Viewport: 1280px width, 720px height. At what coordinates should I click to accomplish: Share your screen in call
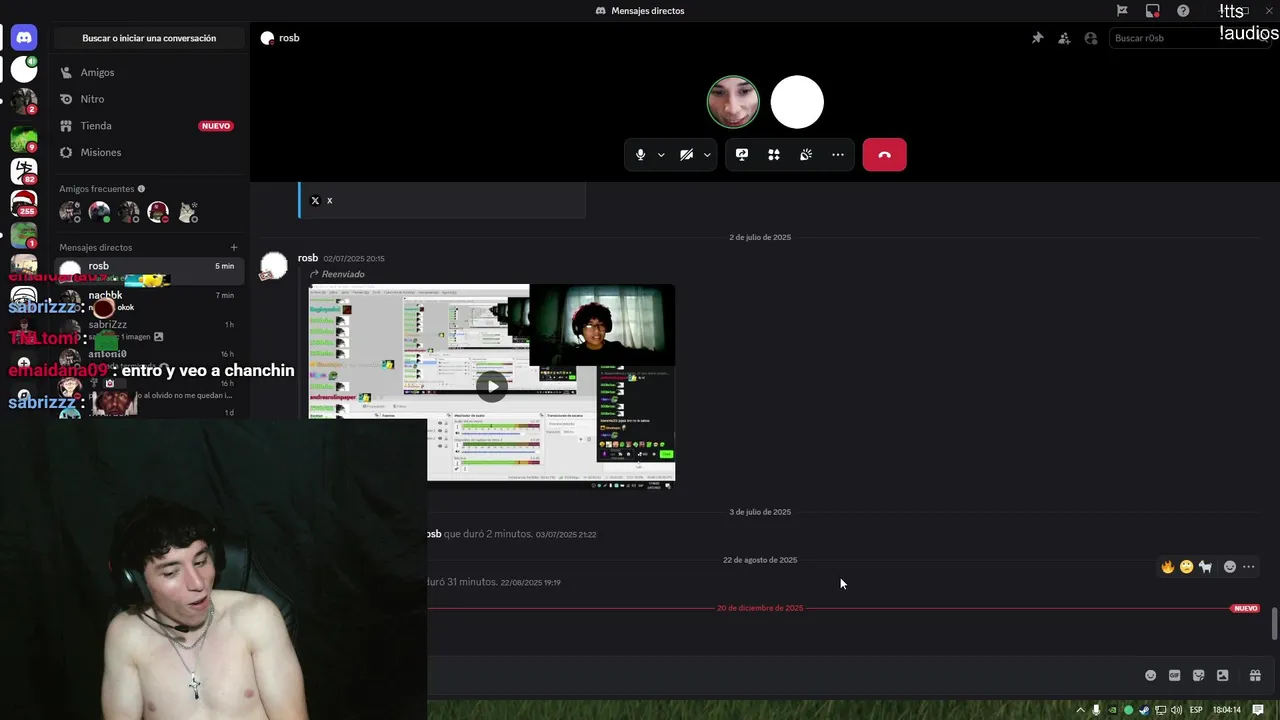point(742,155)
